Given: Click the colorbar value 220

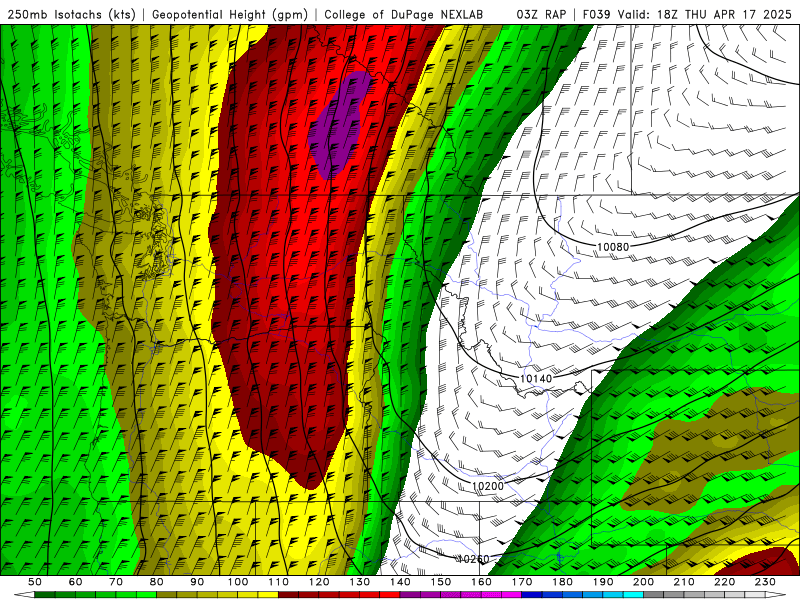Looking at the screenshot, I should (724, 582).
